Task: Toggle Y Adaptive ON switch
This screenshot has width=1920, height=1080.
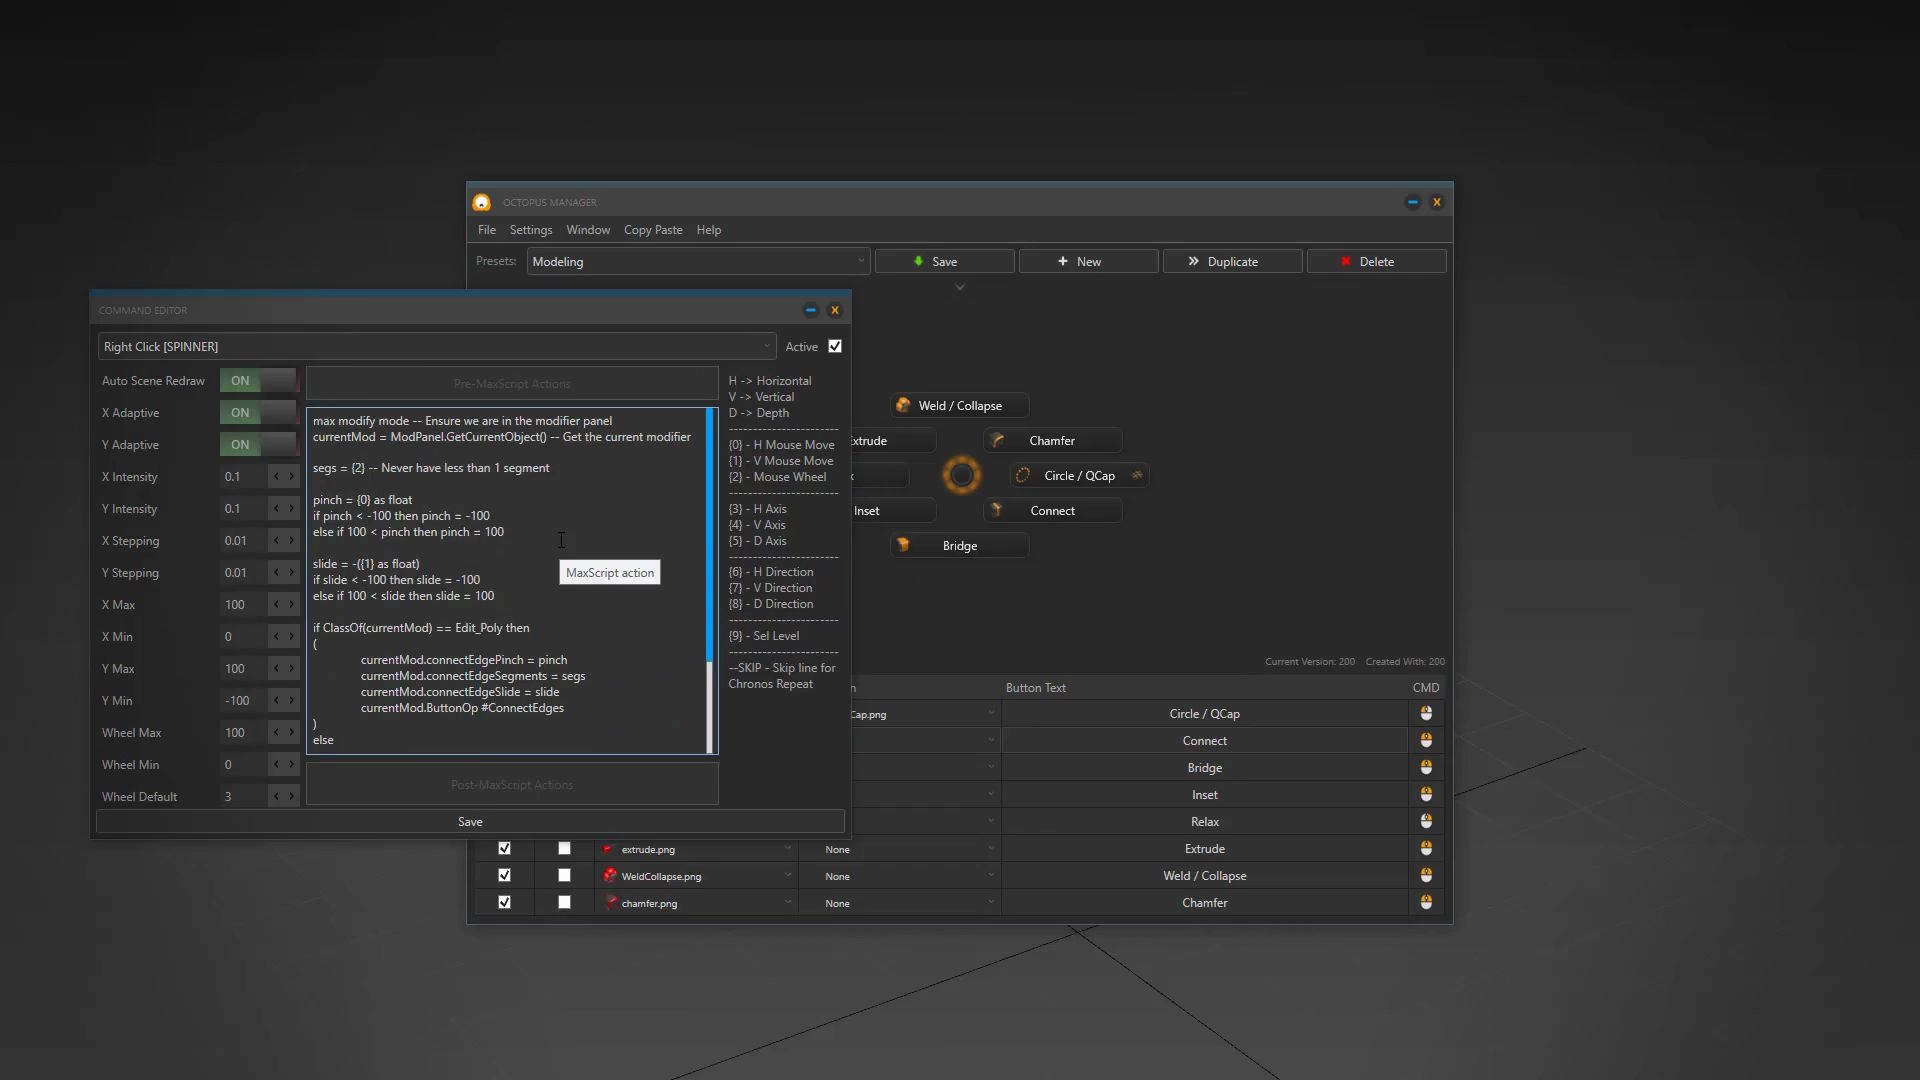Action: (259, 445)
